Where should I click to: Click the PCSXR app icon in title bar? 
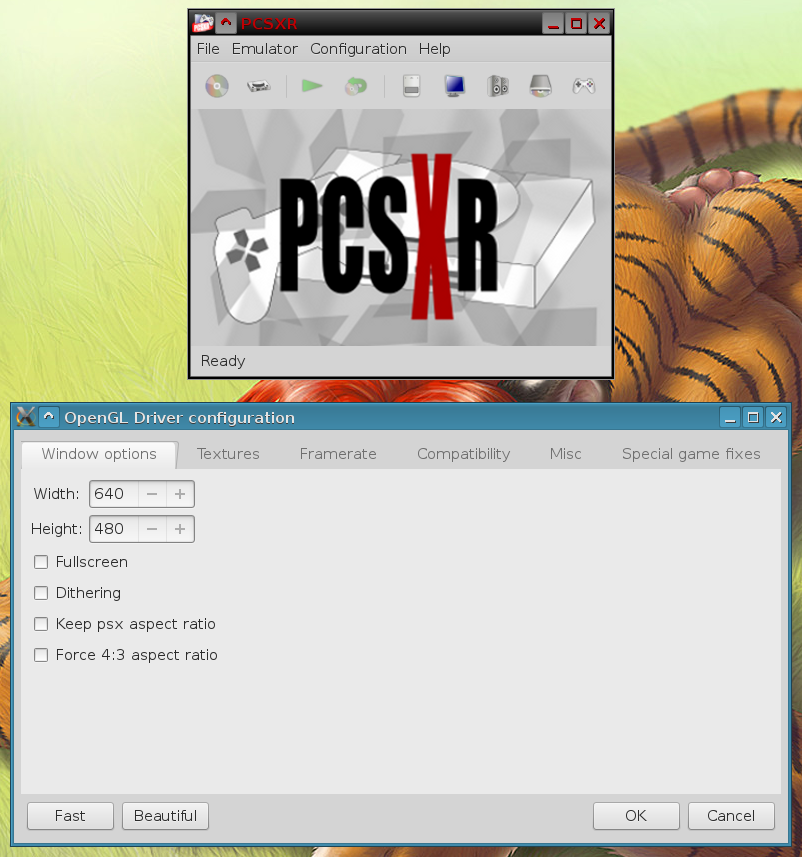click(x=202, y=24)
